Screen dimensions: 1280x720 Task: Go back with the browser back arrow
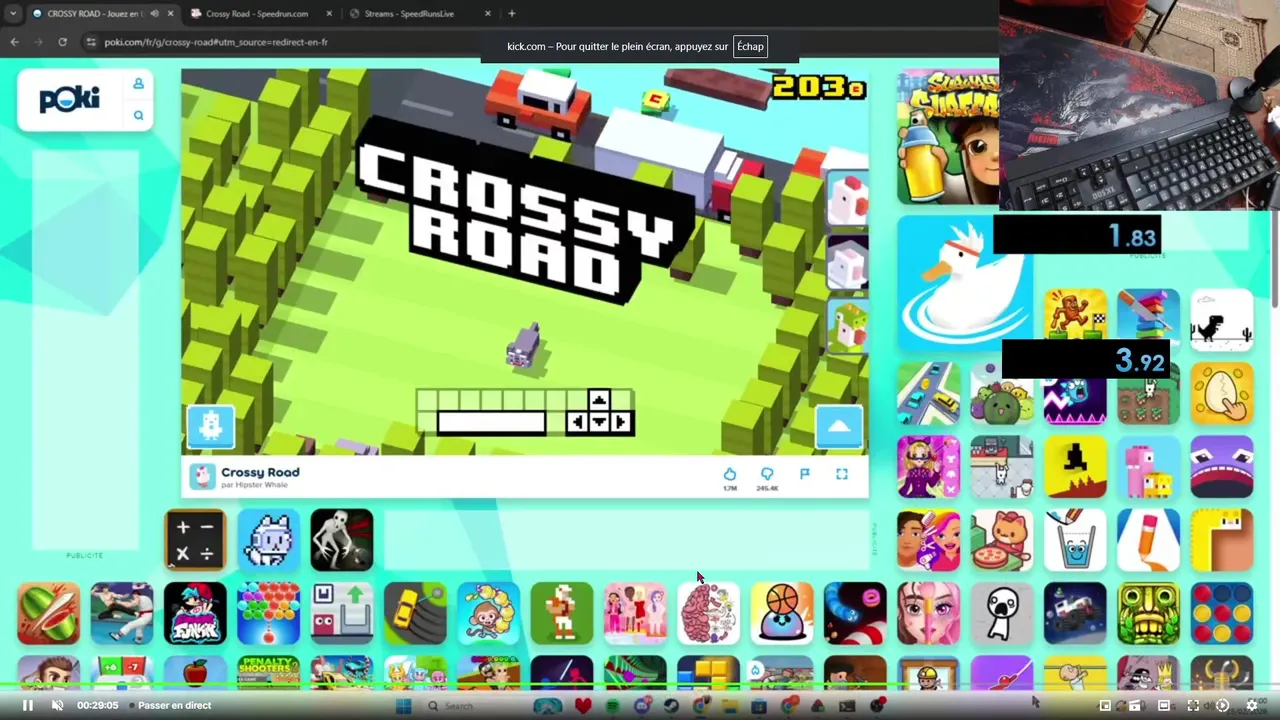click(x=14, y=42)
